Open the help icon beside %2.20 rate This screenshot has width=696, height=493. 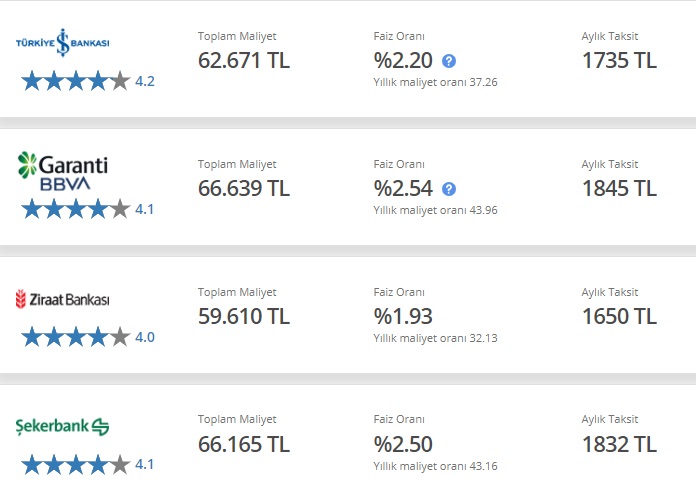(449, 61)
